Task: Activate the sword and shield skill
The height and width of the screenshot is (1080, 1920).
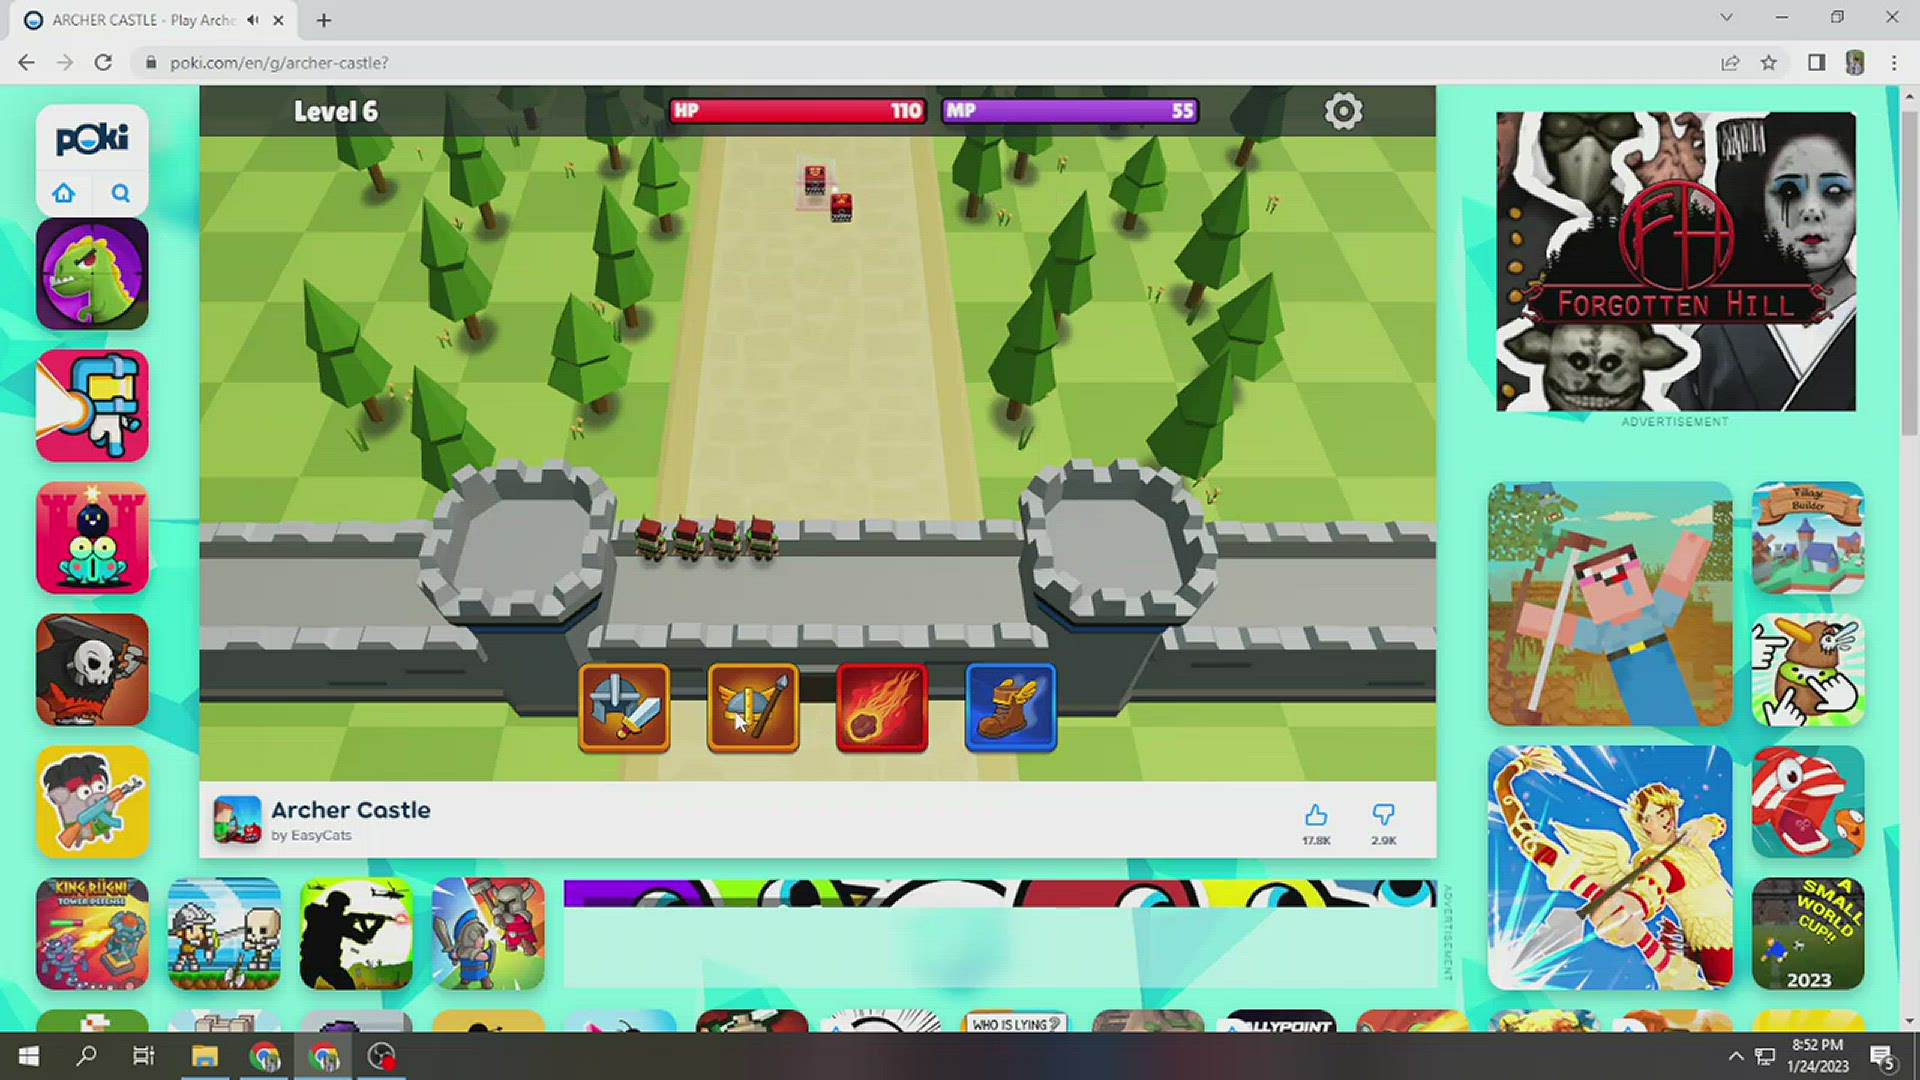Action: (x=624, y=708)
